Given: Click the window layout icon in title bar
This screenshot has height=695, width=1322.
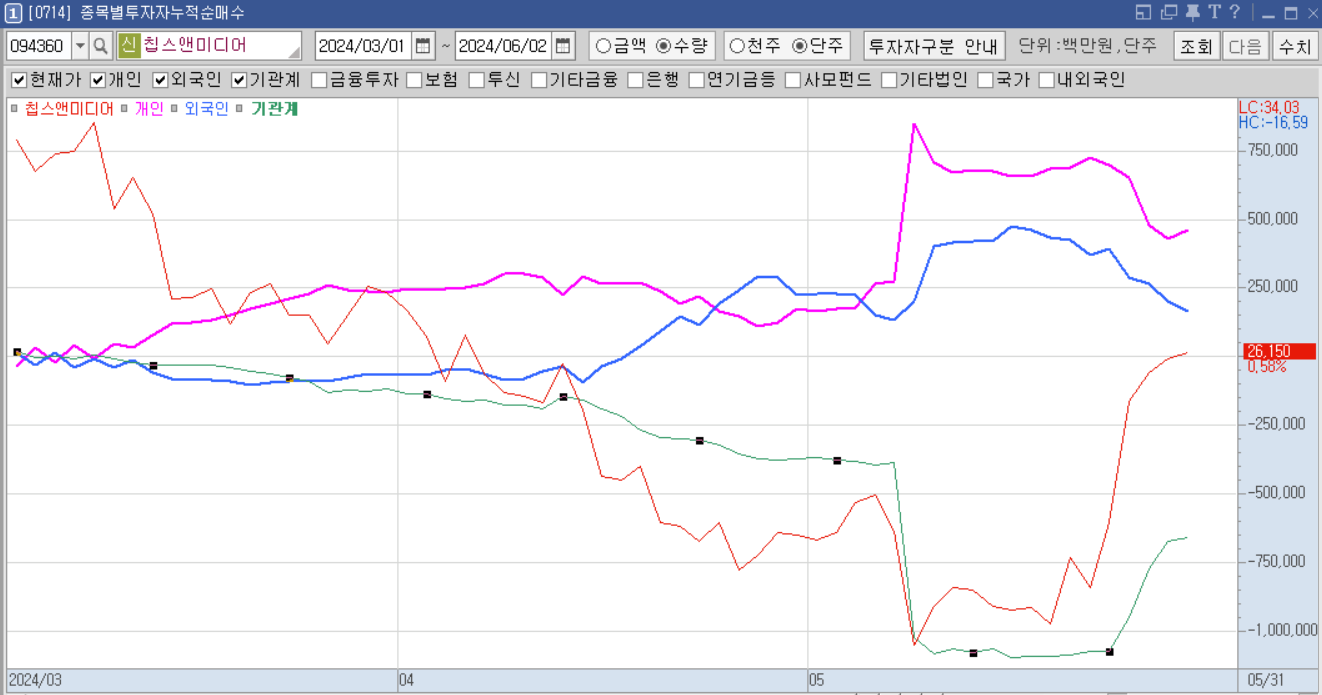Looking at the screenshot, I should (1145, 12).
